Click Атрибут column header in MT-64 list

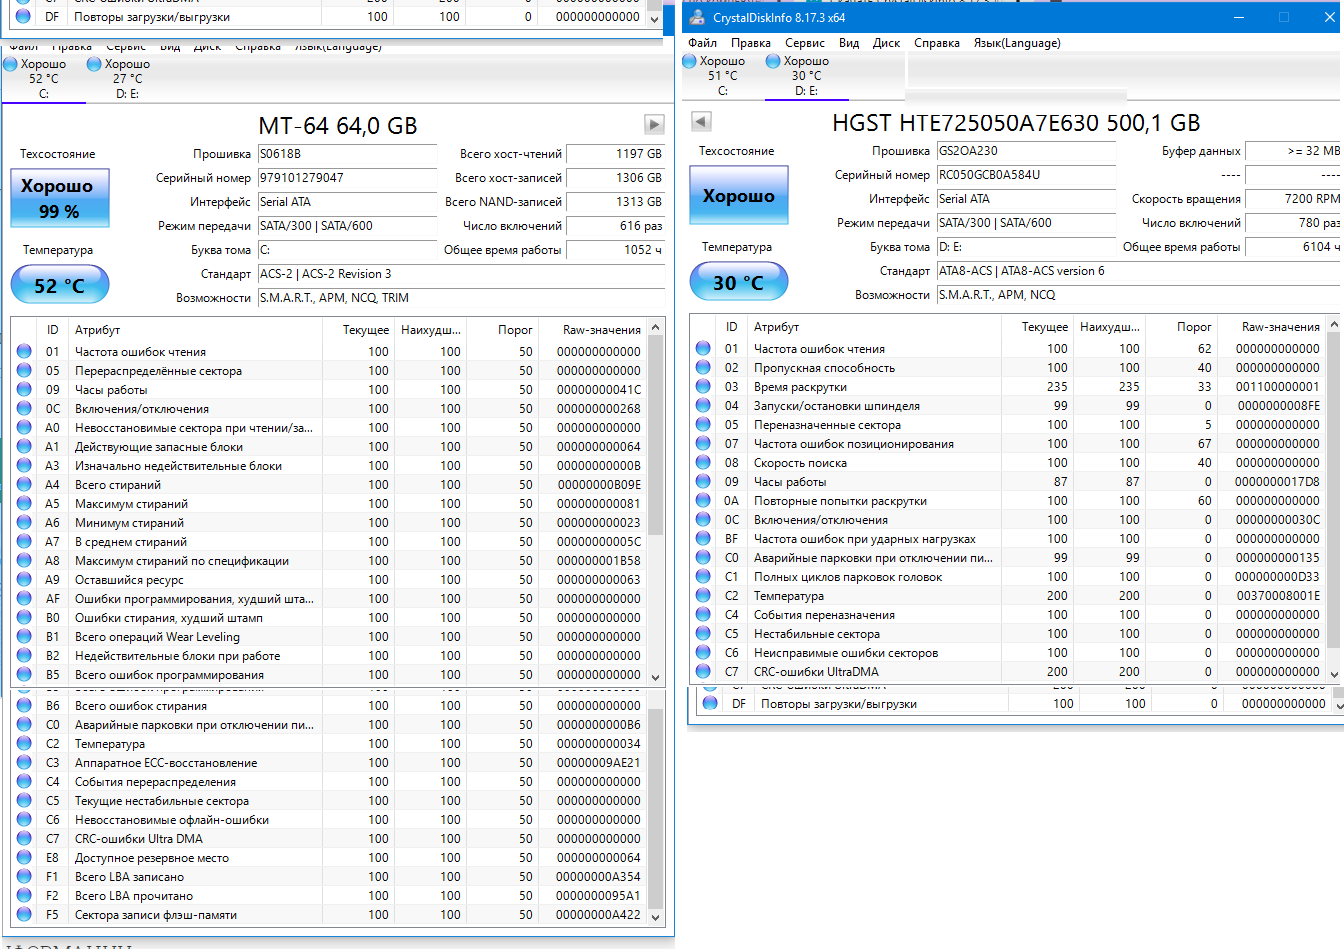pos(195,330)
